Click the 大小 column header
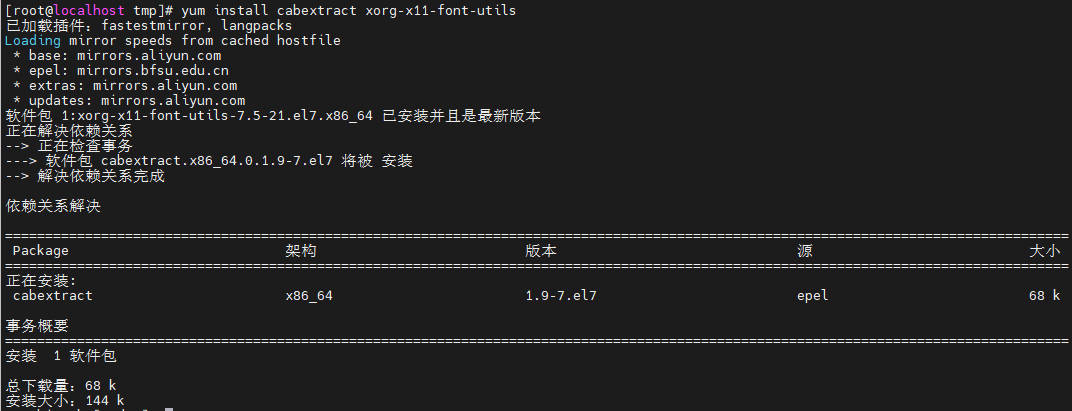 click(x=1045, y=251)
